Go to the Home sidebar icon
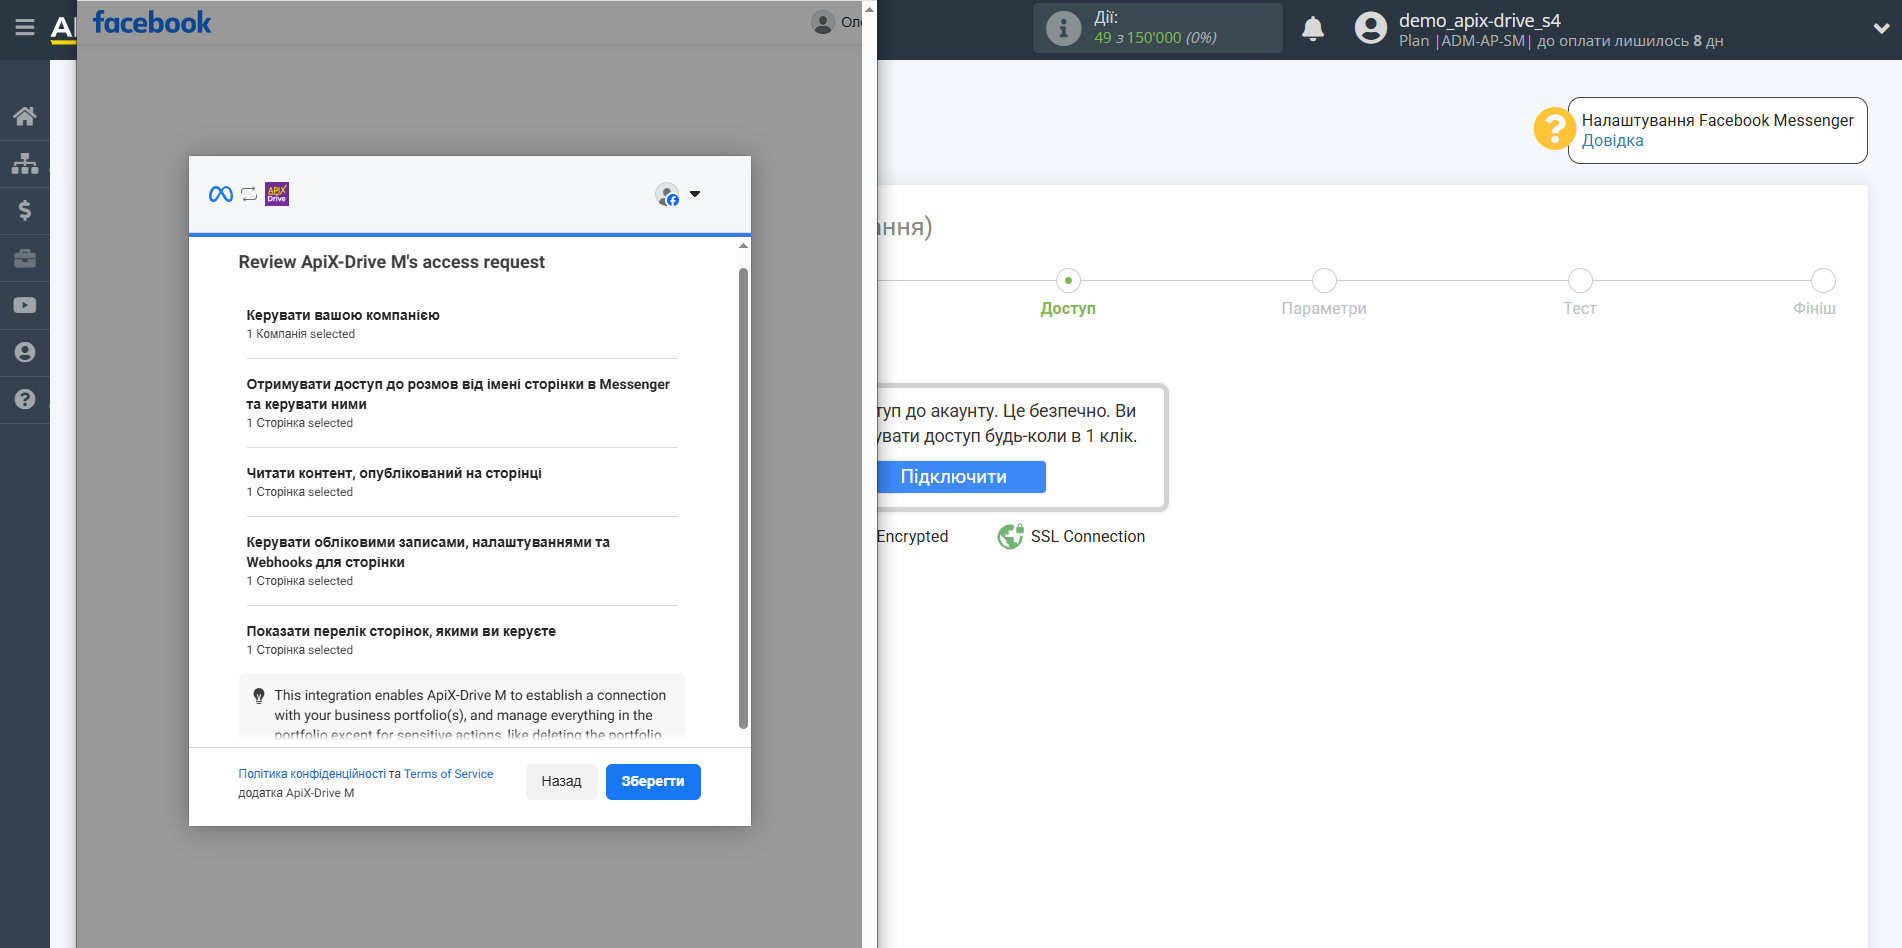The height and width of the screenshot is (948, 1902). coord(25,116)
